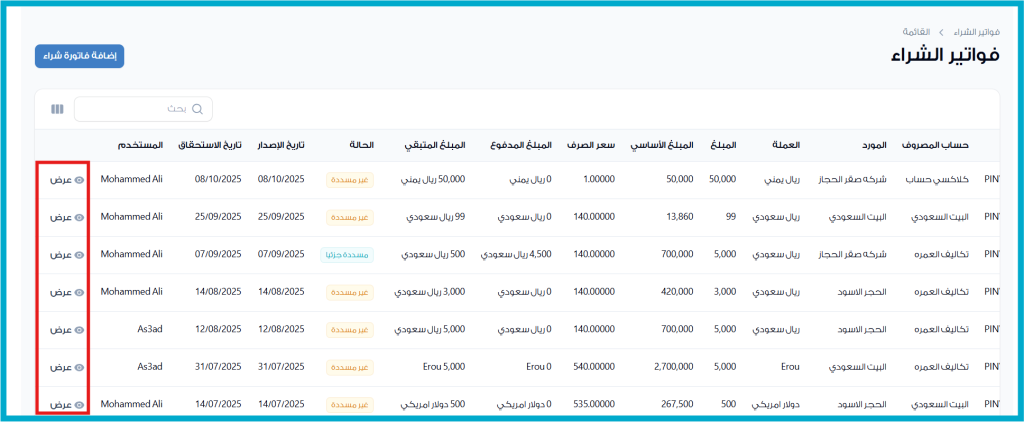This screenshot has height=422, width=1024.
Task: Select القائمة breadcrumb item
Action: point(916,32)
